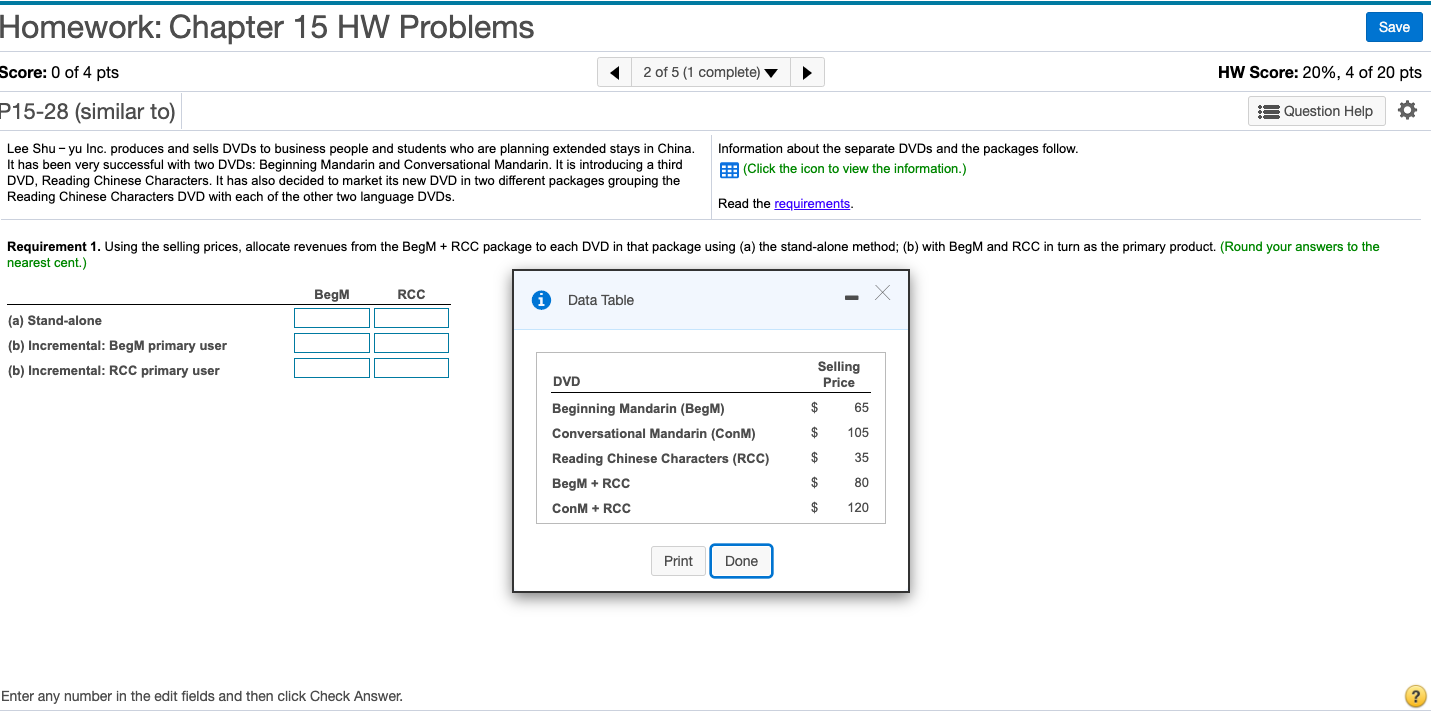Minimize the Data Table dialog

(852, 298)
